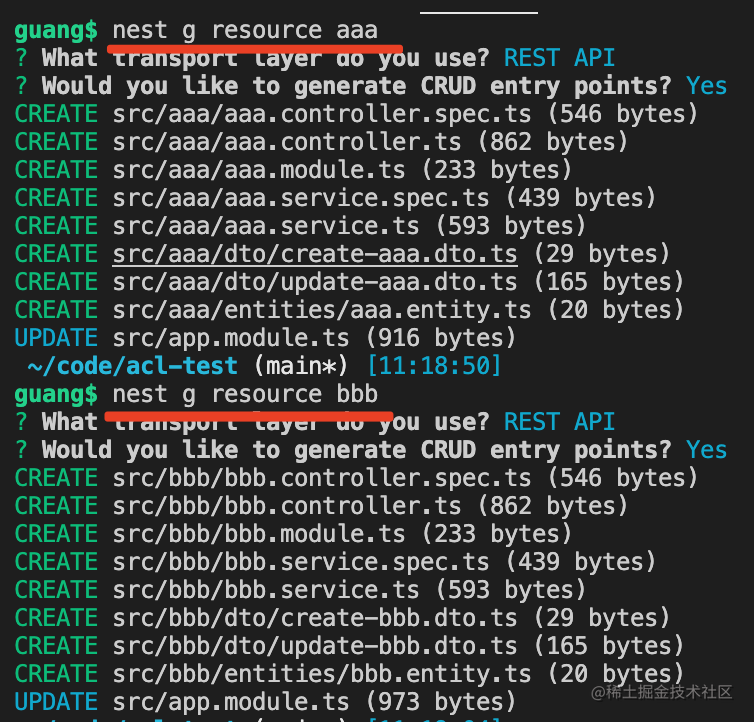Click the src/aaa/aaa.module.ts file path
This screenshot has width=754, height=722.
[x=259, y=170]
